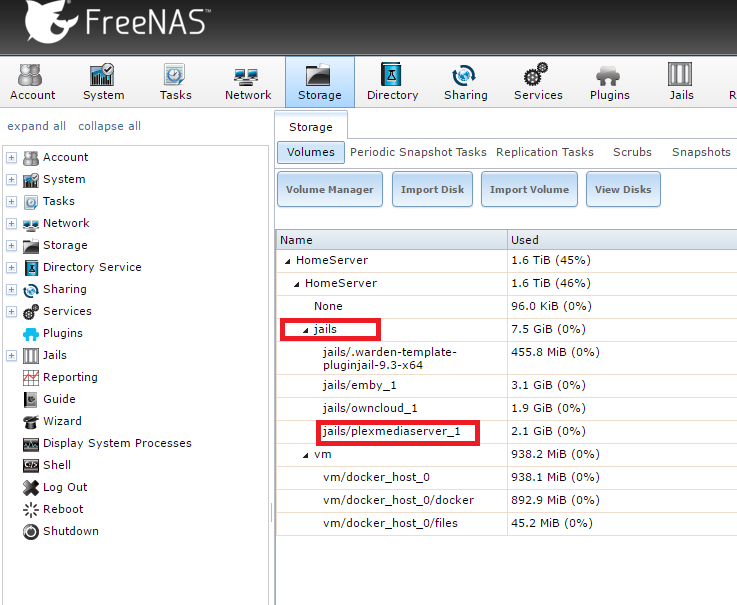Click Log Out icon in sidebar

31,487
